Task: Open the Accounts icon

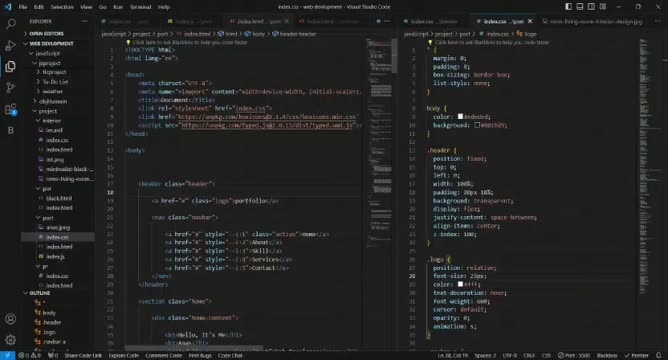Action: 10,319
